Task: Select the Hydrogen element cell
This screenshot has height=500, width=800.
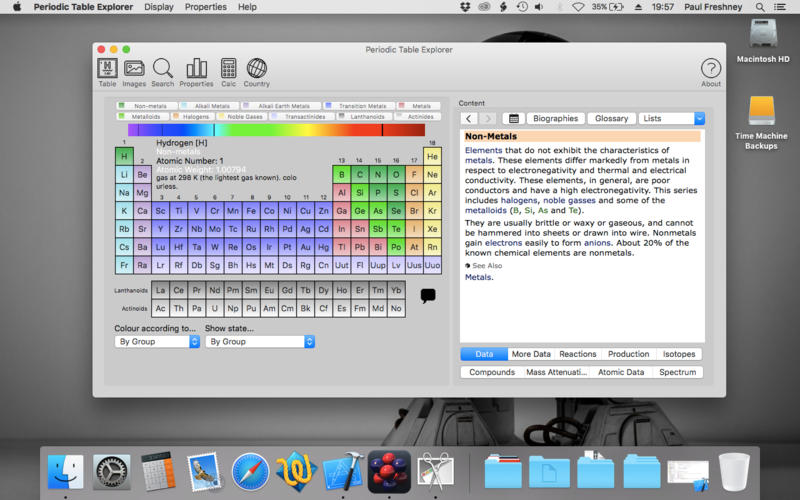Action: (x=124, y=157)
